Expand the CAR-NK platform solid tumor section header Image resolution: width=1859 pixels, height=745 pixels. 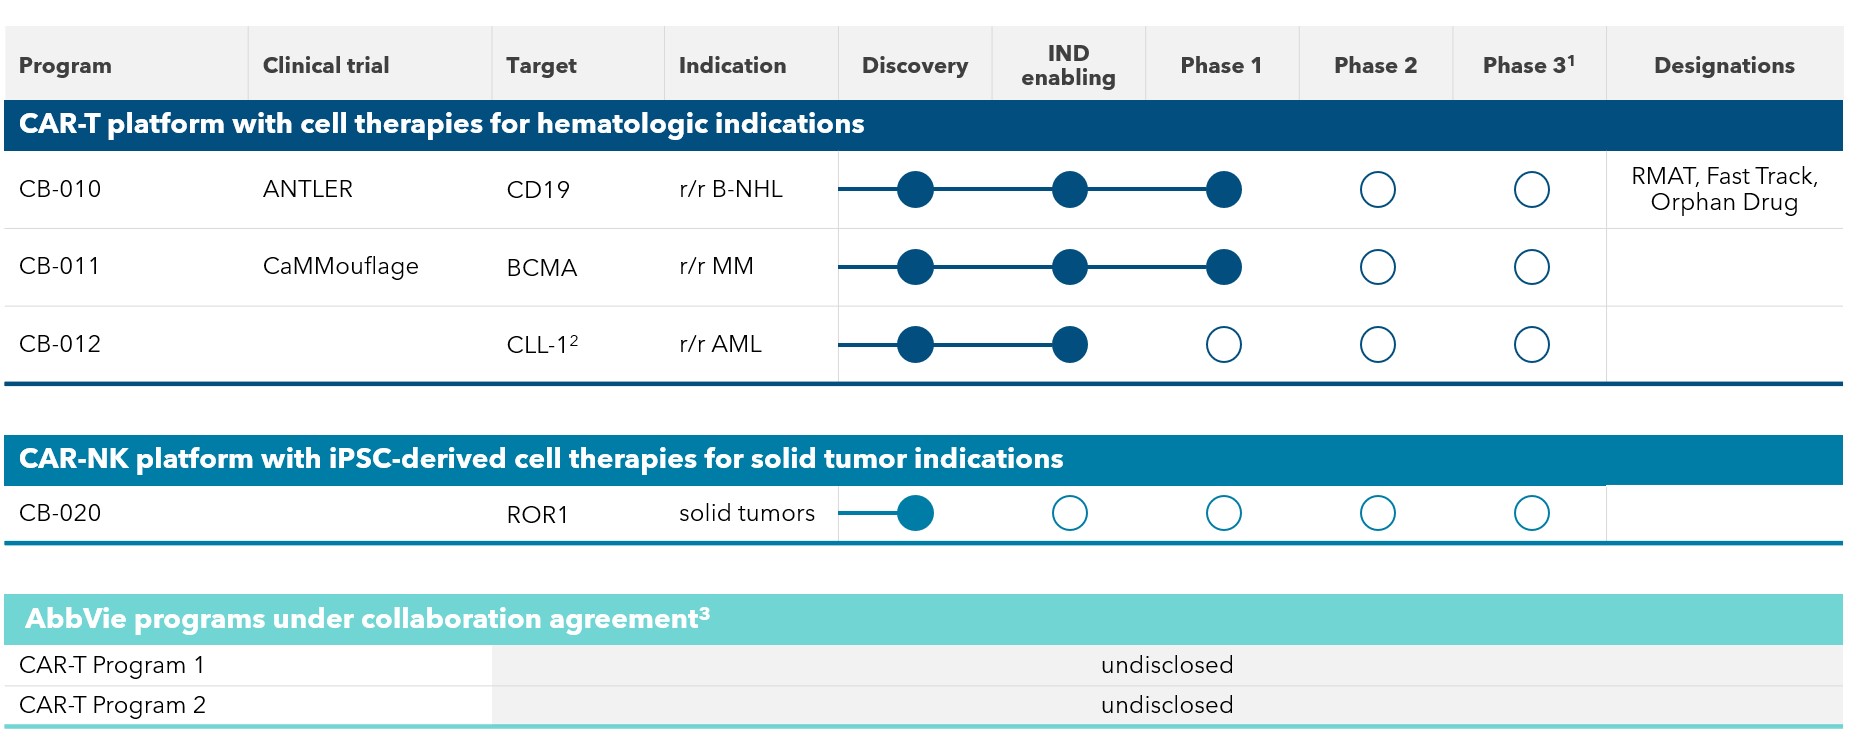click(540, 459)
